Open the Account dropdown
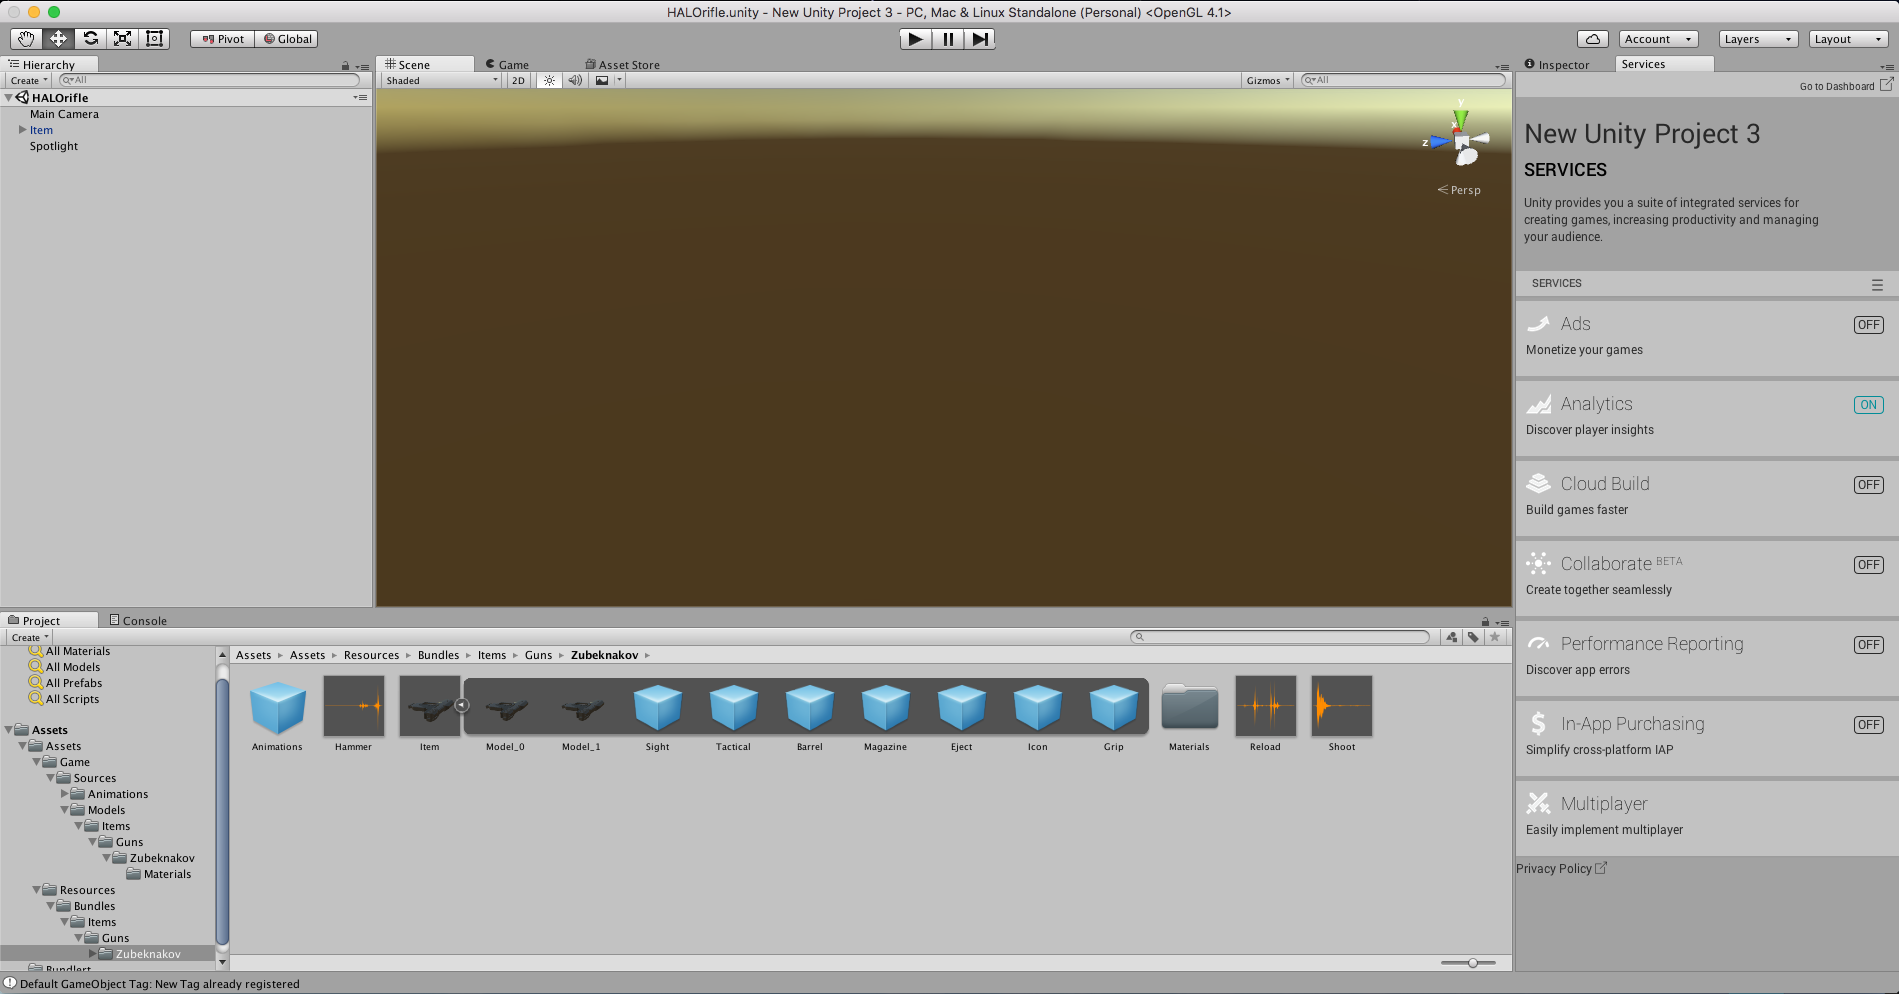1899x994 pixels. [x=1658, y=39]
